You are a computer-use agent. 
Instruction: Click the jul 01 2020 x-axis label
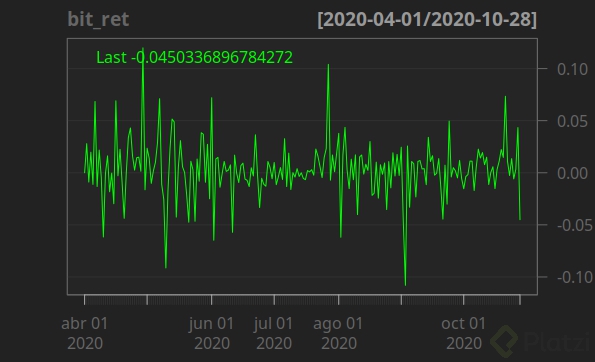tap(274, 334)
